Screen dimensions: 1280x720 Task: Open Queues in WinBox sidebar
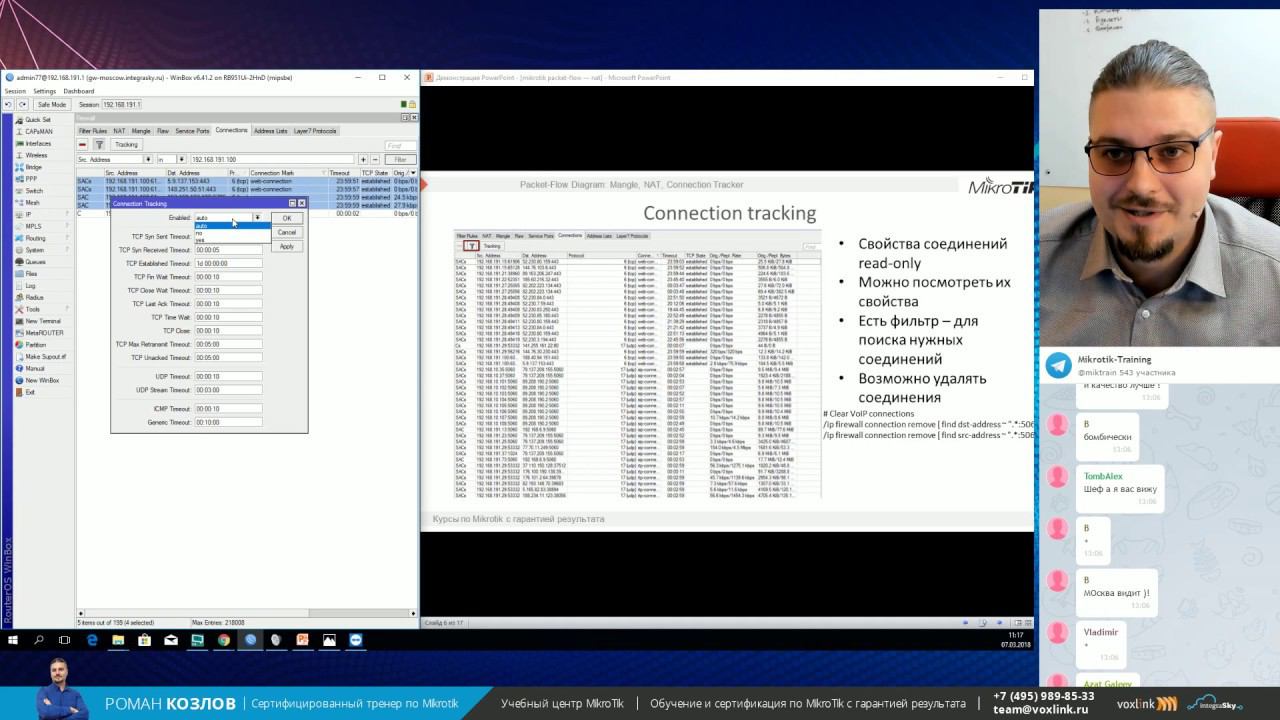click(33, 261)
